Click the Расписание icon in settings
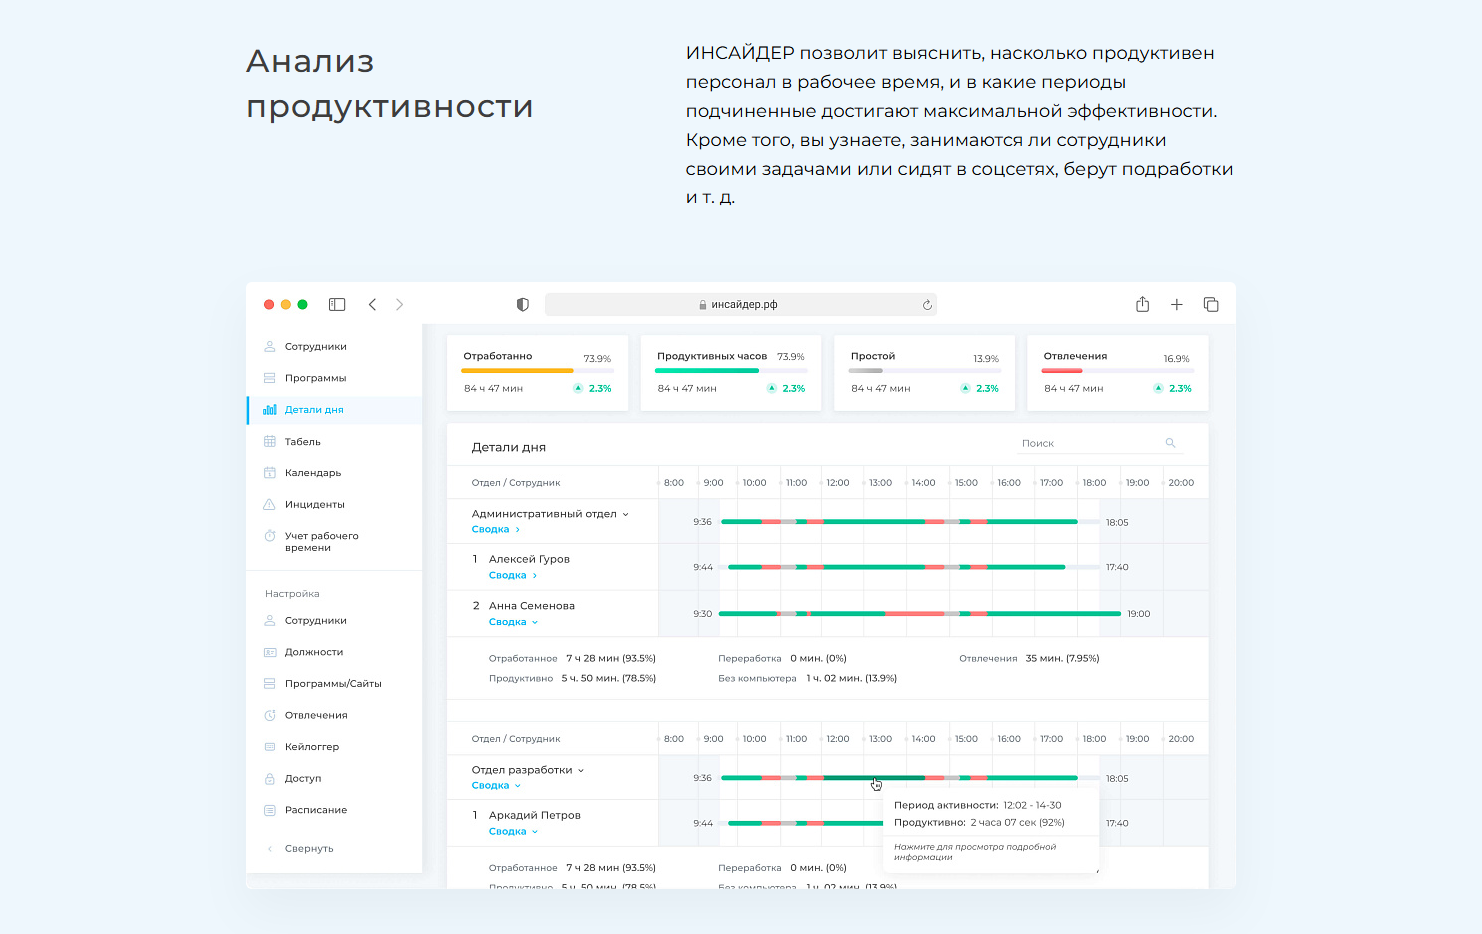Image resolution: width=1482 pixels, height=934 pixels. click(x=269, y=810)
